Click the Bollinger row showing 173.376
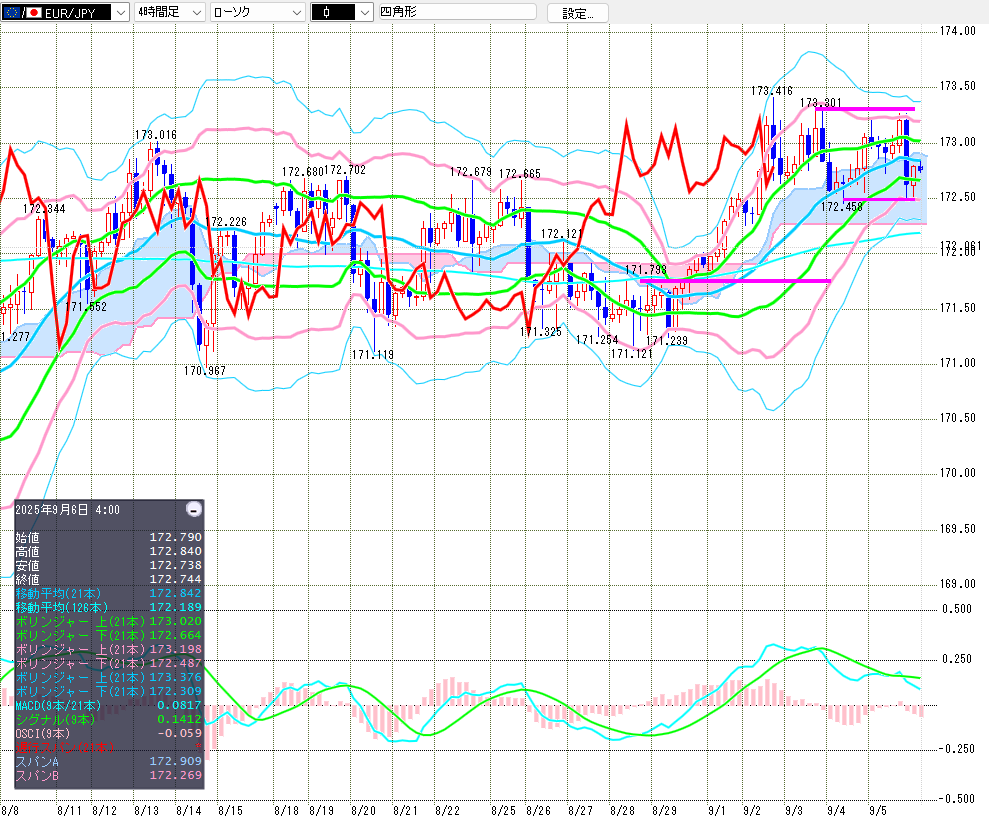 [108, 677]
